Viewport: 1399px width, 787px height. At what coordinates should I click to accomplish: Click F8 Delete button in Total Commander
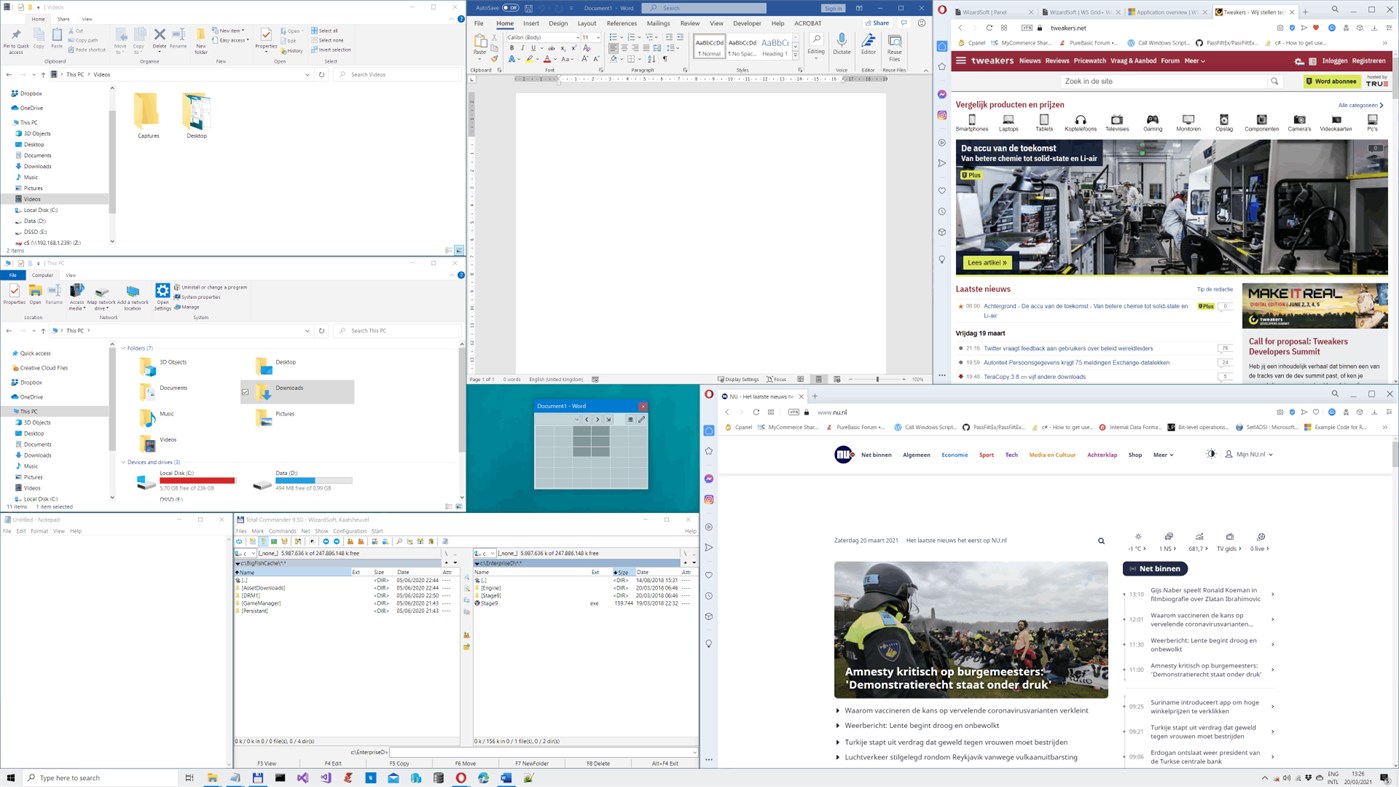598,763
